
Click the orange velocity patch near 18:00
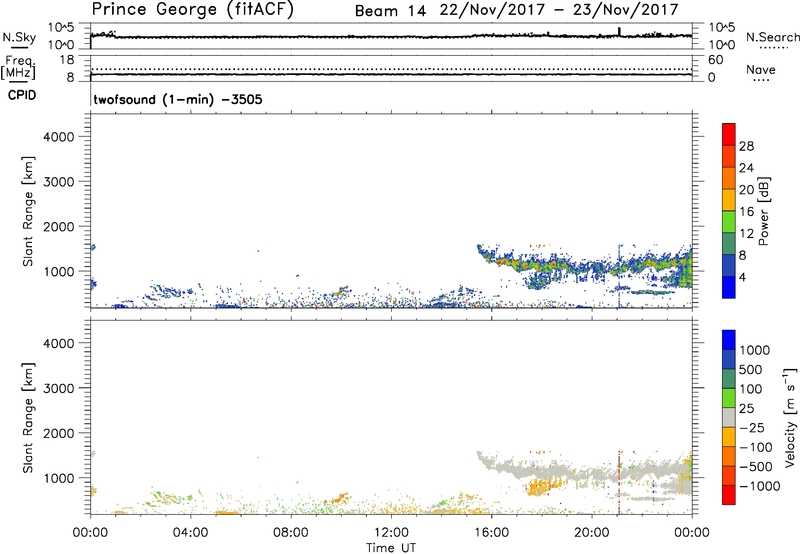coord(541,487)
